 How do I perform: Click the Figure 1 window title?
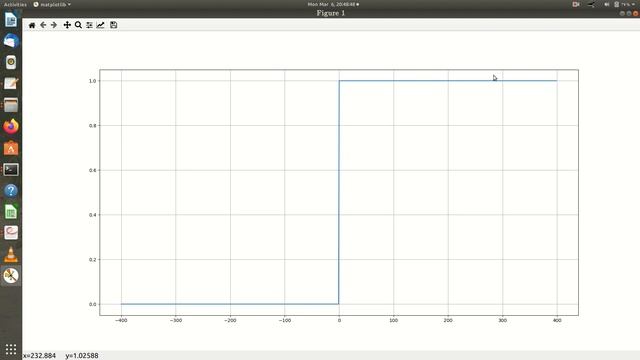(331, 13)
